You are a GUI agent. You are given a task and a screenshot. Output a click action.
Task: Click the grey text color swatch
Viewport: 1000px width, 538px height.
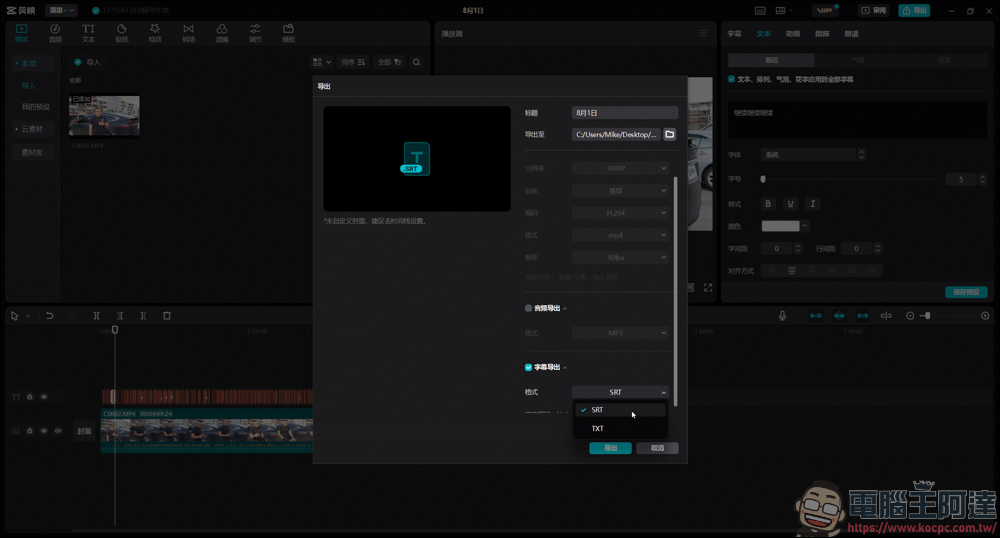click(780, 226)
